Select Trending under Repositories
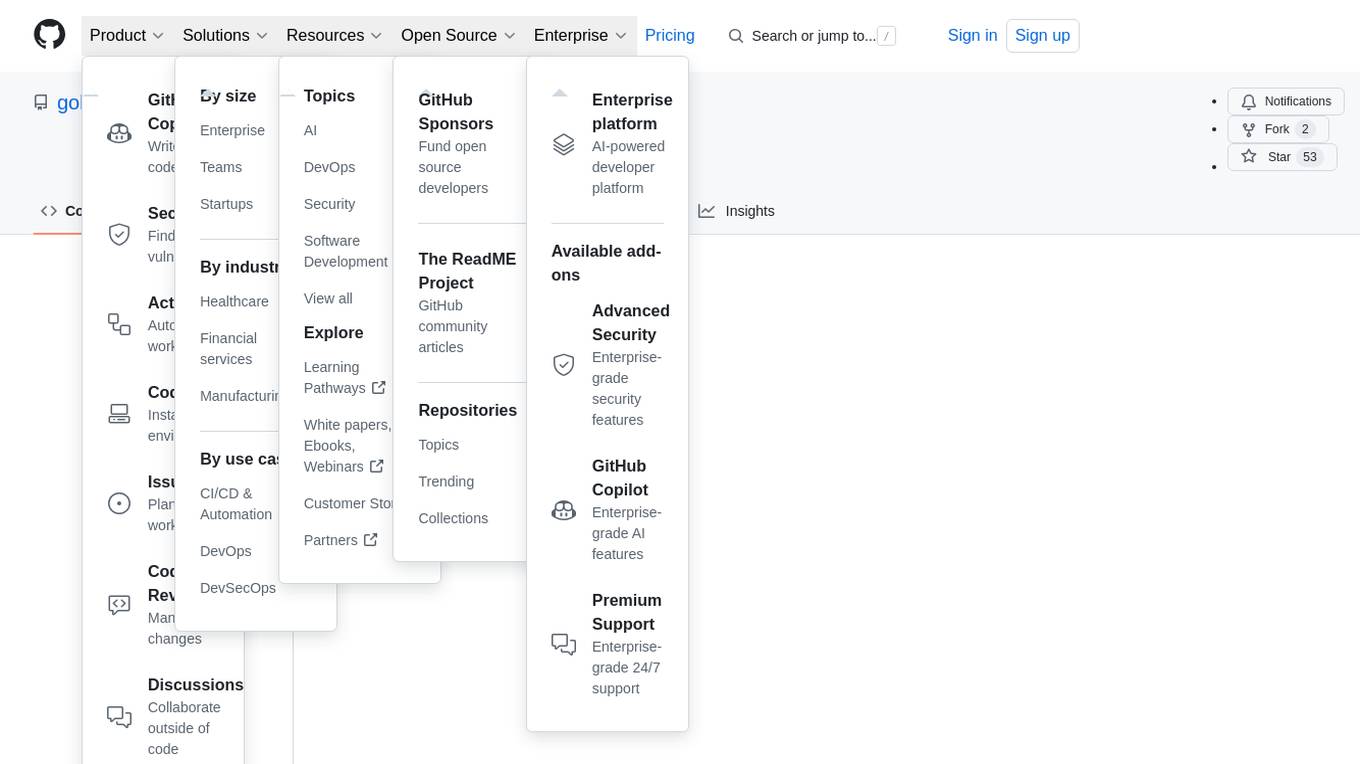Screen dimensions: 1360x764 coord(446,482)
